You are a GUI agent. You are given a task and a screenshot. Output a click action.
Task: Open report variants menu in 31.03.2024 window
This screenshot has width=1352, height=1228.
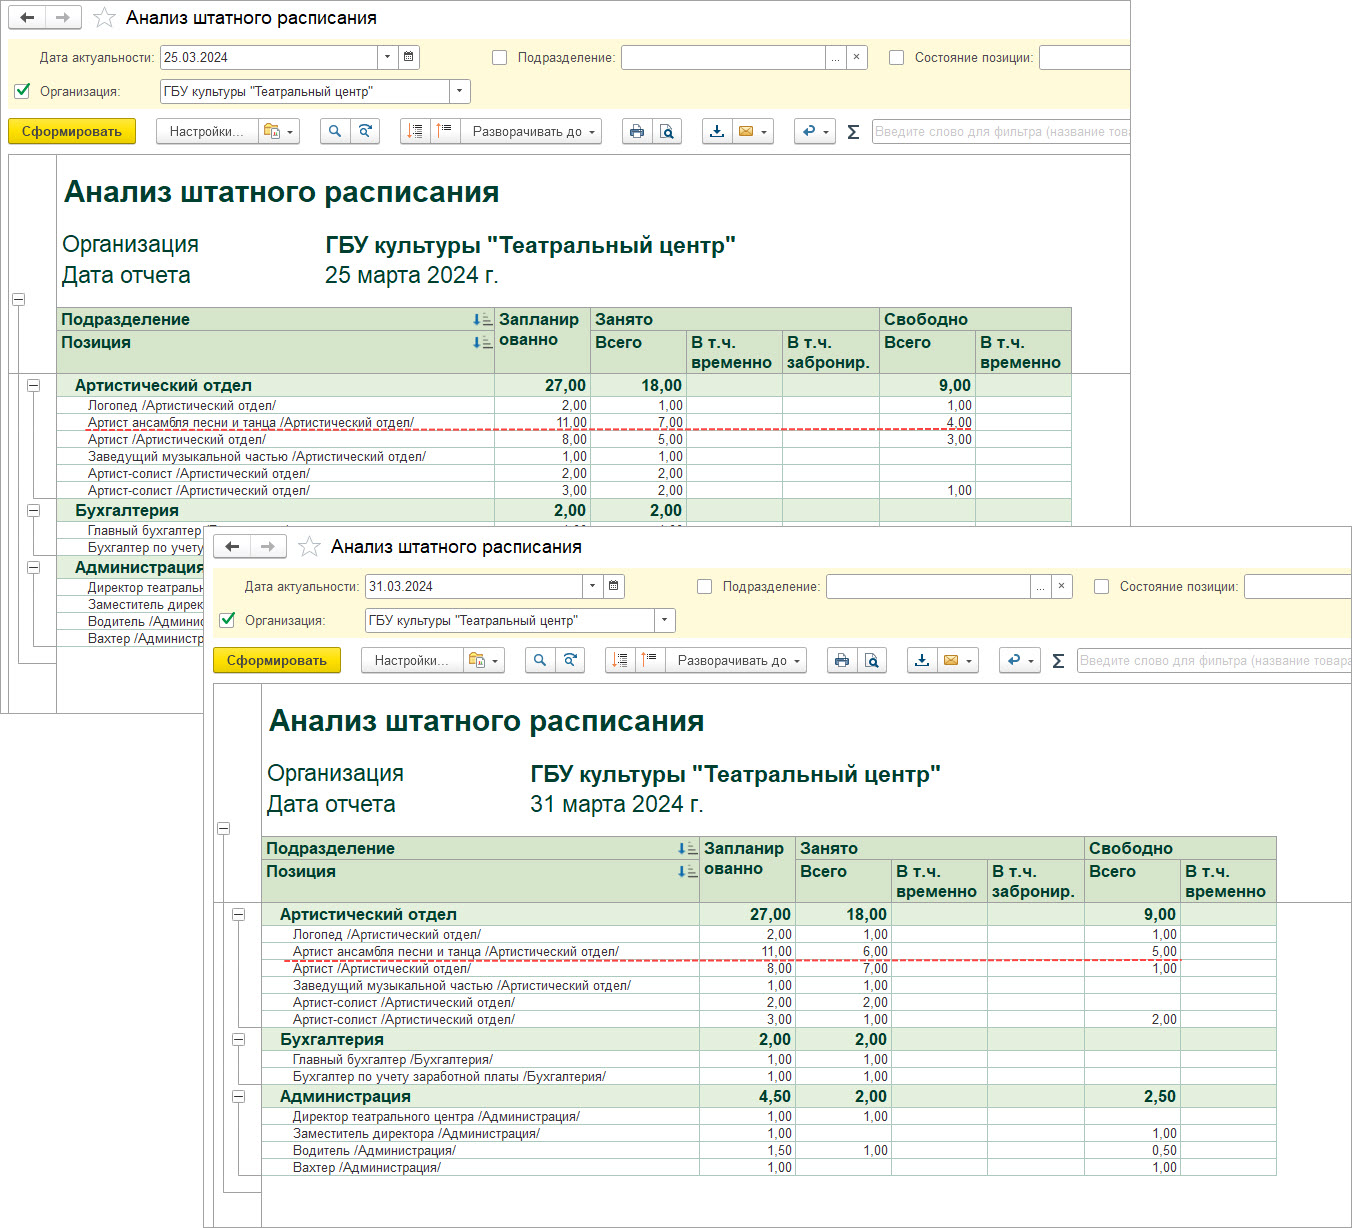pyautogui.click(x=483, y=660)
